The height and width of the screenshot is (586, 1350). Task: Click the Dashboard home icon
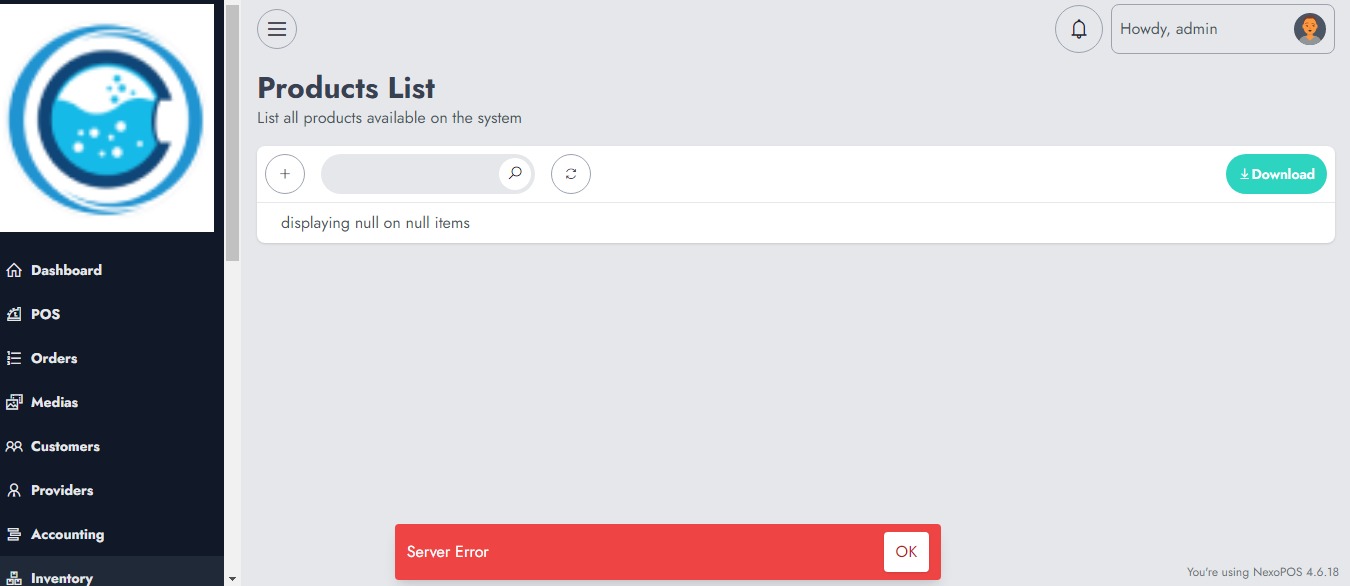click(15, 270)
